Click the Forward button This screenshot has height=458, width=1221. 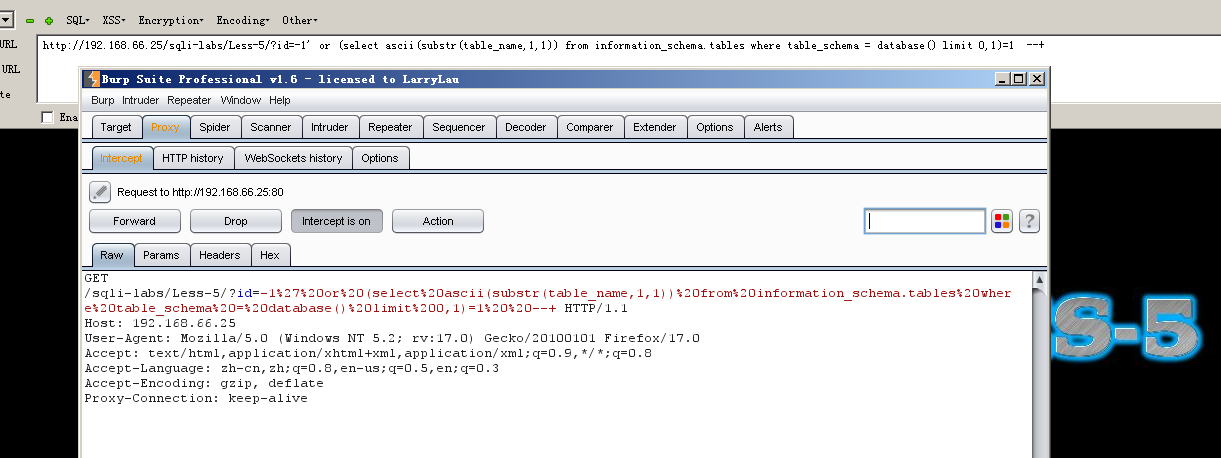point(135,221)
